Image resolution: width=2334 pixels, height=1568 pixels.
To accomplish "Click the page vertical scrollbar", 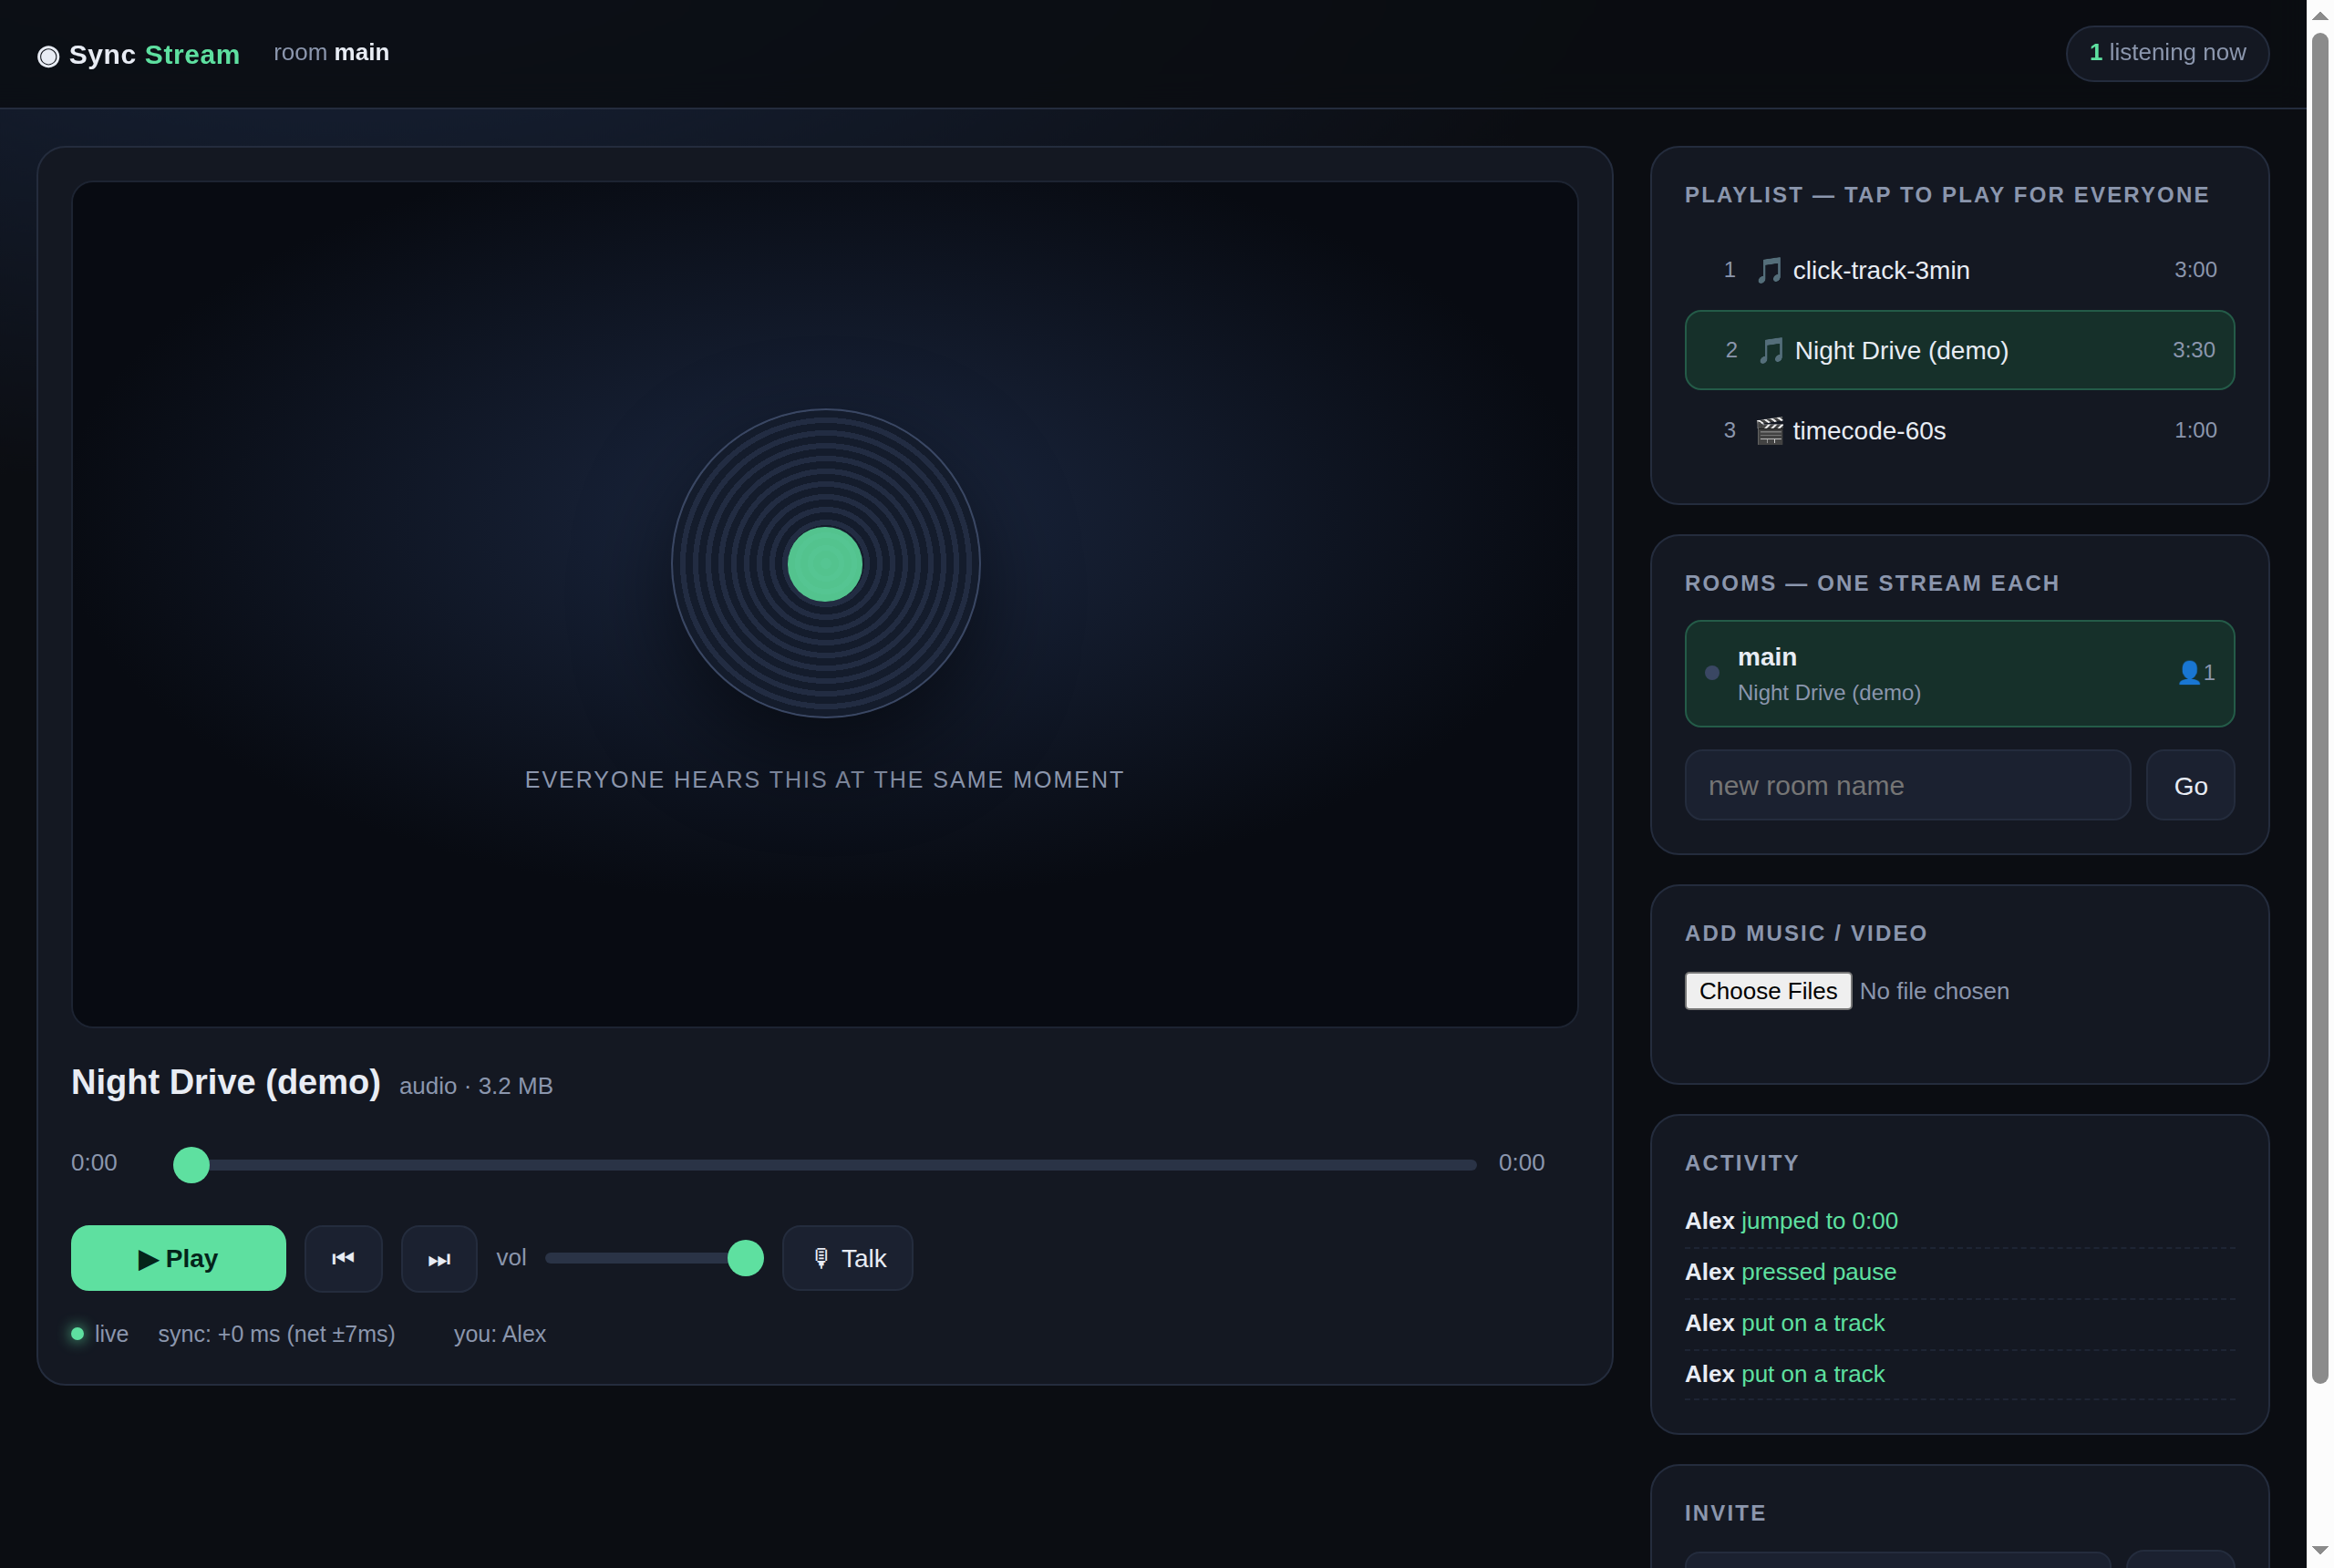I will (2320, 708).
